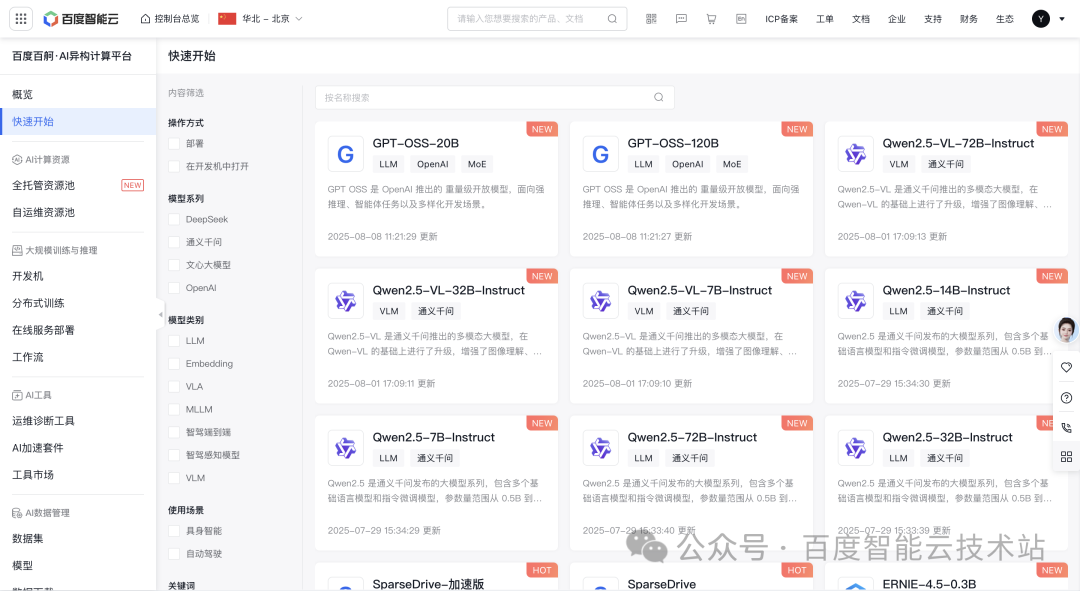Open the customer service assistant avatar
1080x591 pixels.
click(1066, 330)
